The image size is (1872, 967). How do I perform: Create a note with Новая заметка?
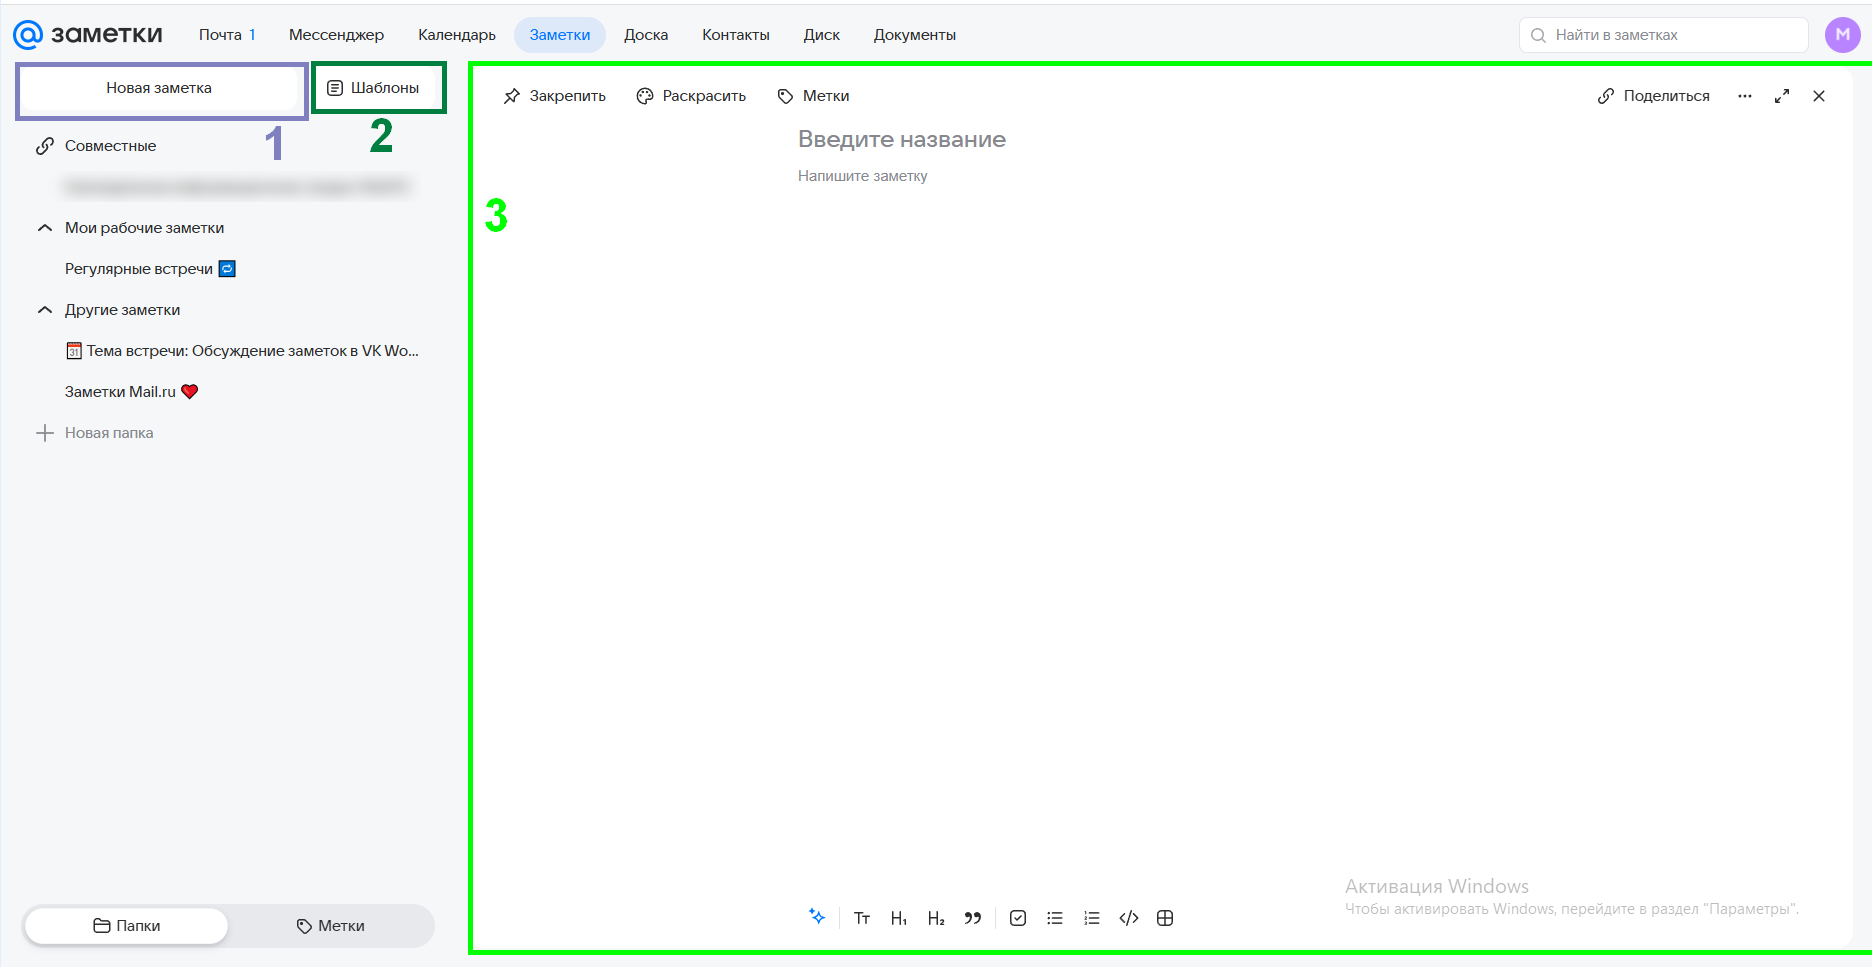(160, 88)
